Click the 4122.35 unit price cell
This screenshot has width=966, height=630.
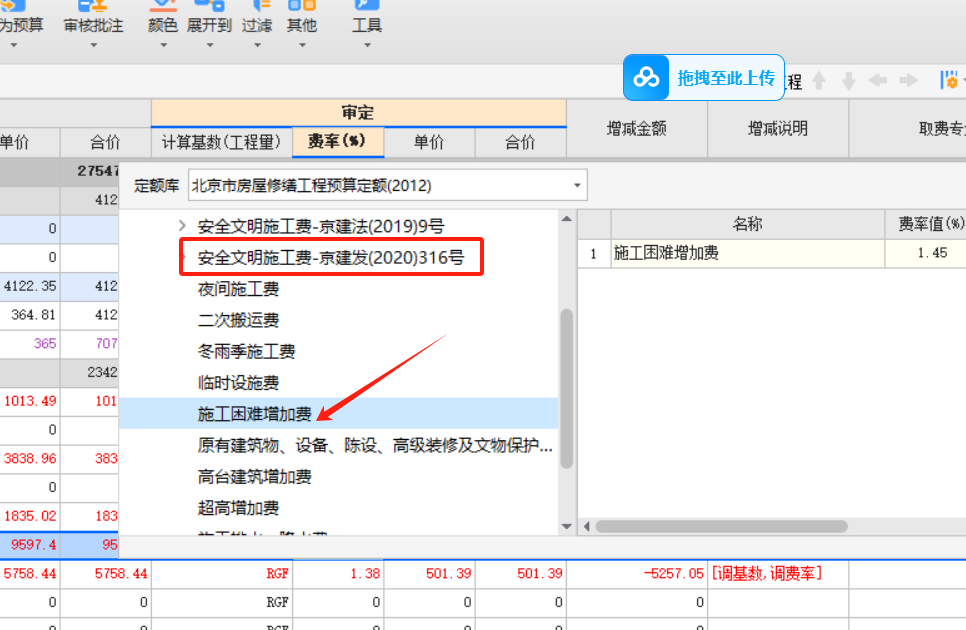30,286
